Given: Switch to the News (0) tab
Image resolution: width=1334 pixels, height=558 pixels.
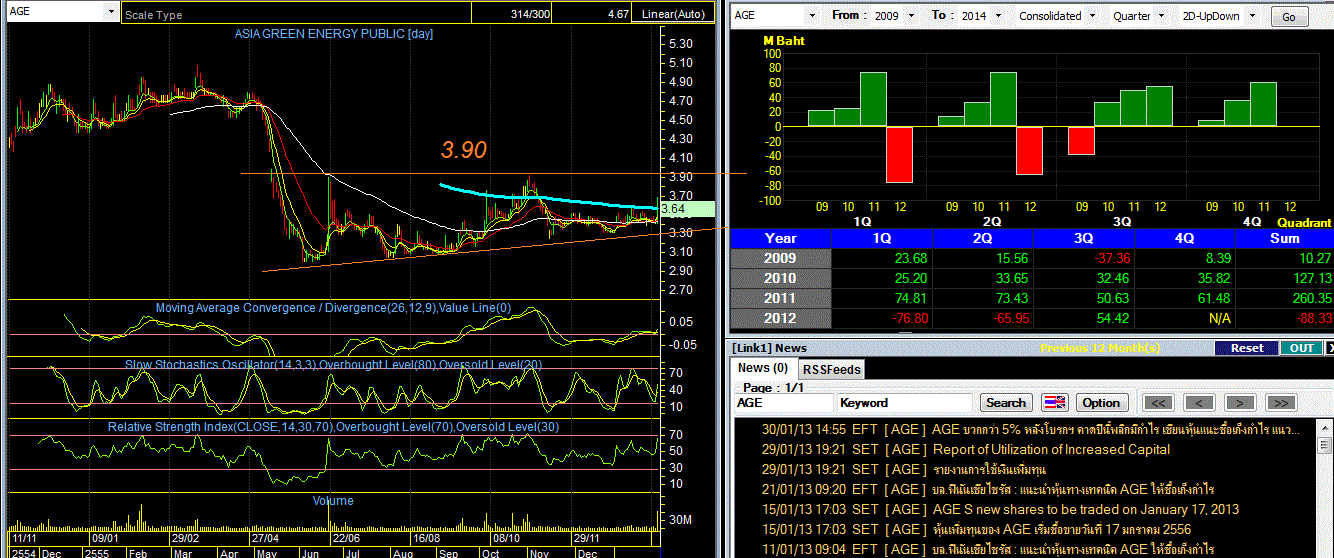Looking at the screenshot, I should pyautogui.click(x=764, y=368).
